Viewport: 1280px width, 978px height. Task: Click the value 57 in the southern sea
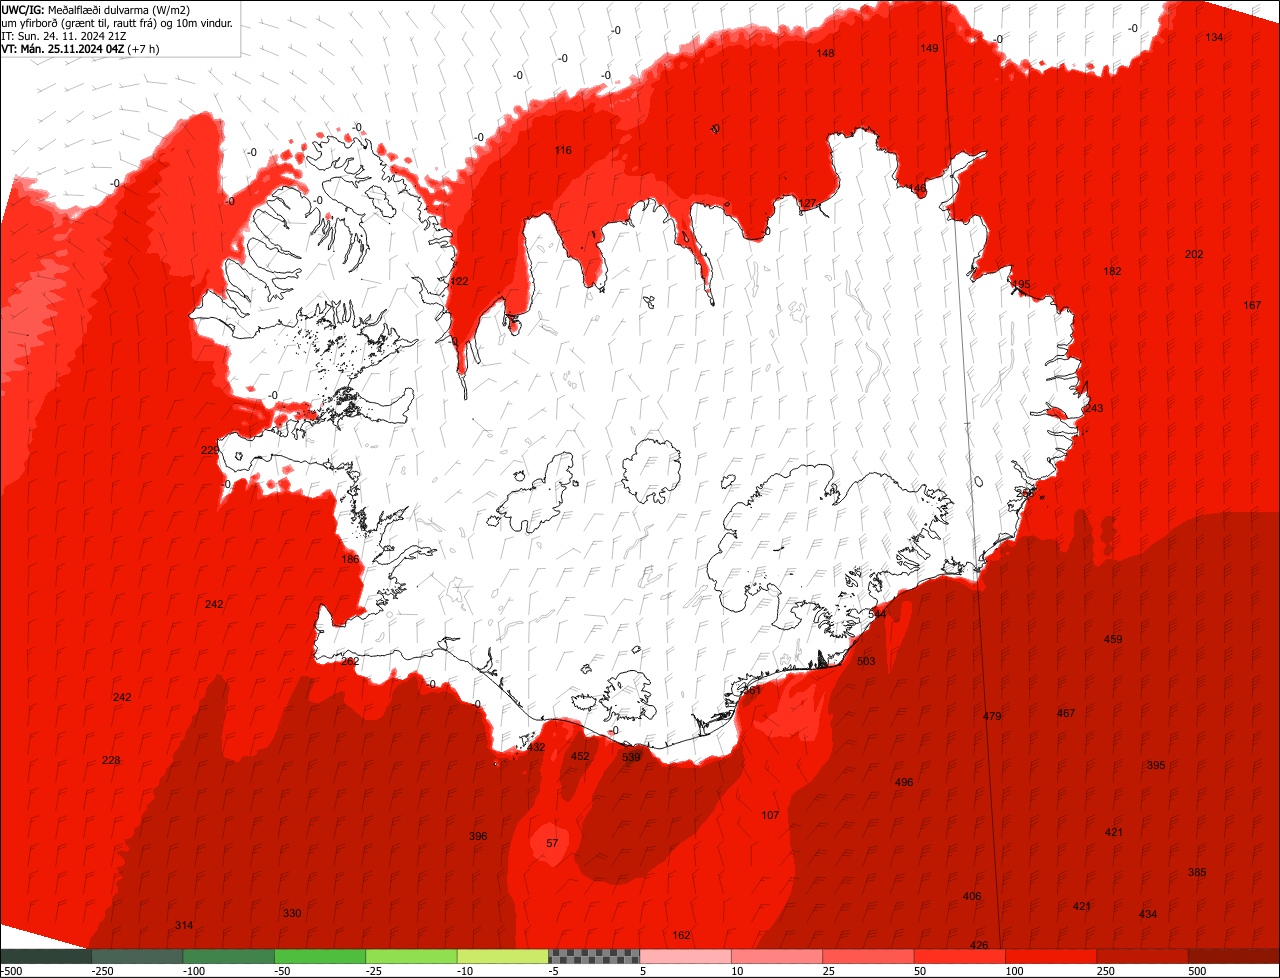point(552,843)
